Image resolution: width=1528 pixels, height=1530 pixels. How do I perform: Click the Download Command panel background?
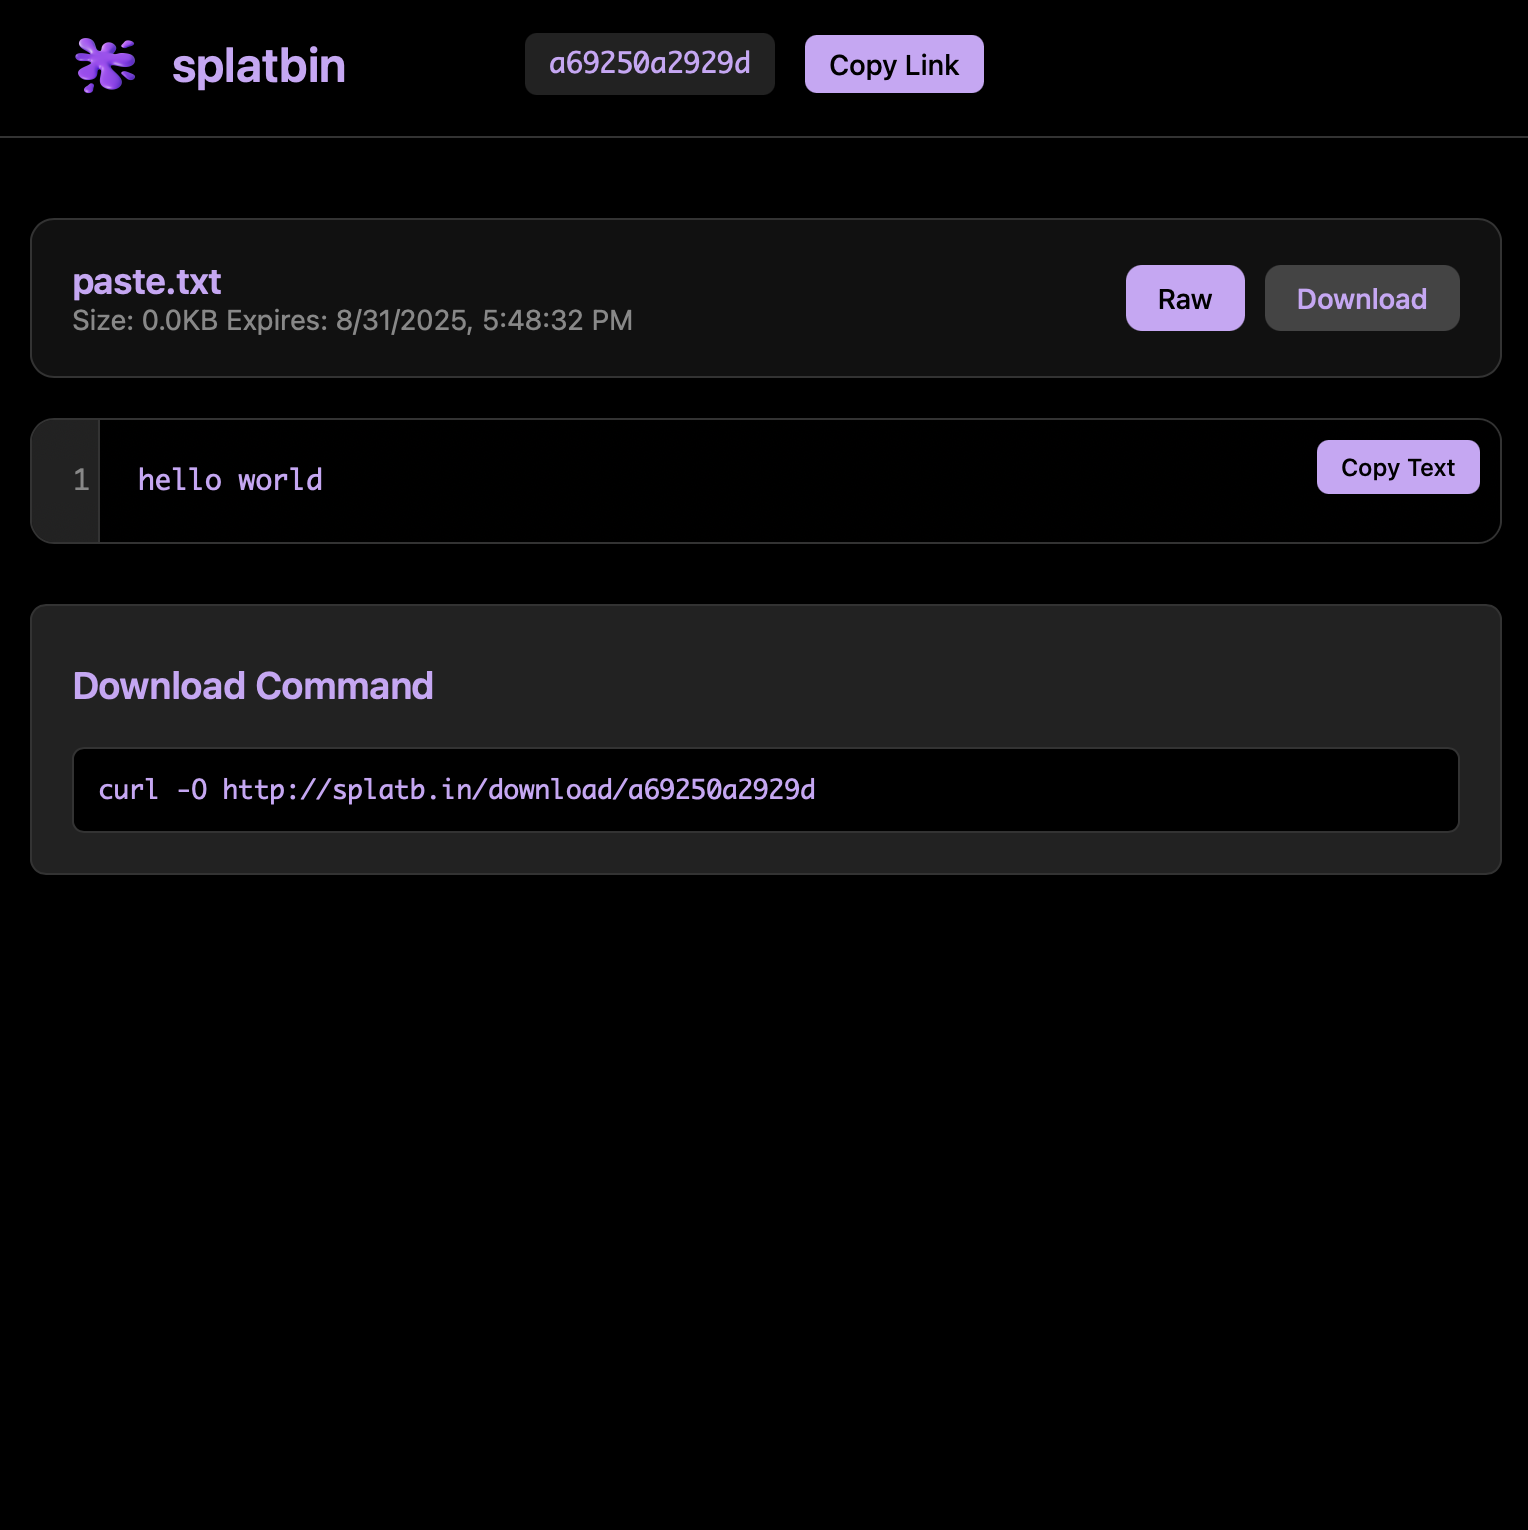[765, 738]
